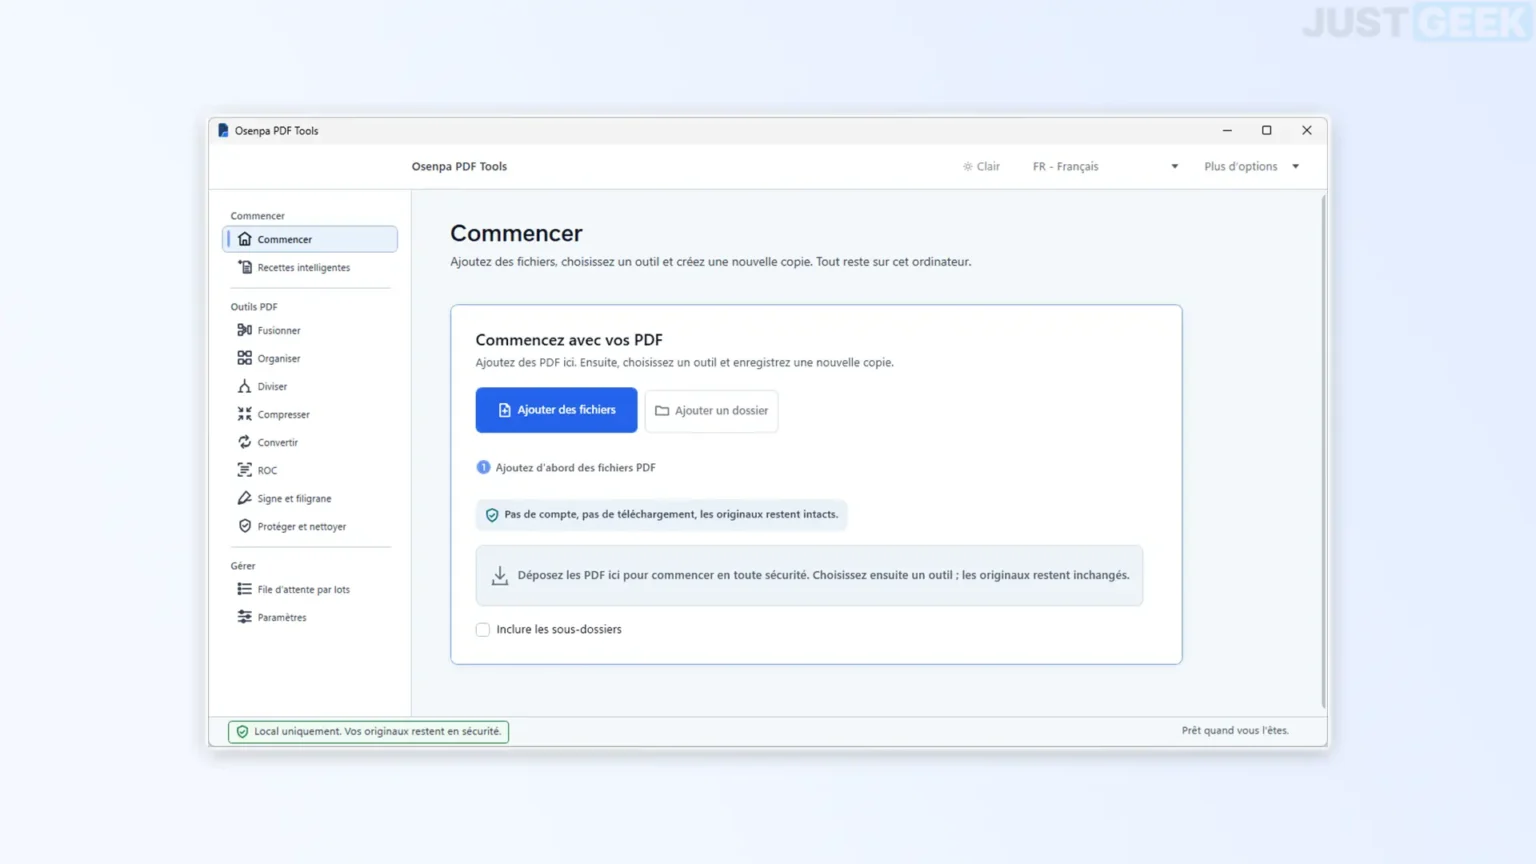Click the Organiser grid icon
The image size is (1536, 864).
pyautogui.click(x=245, y=358)
